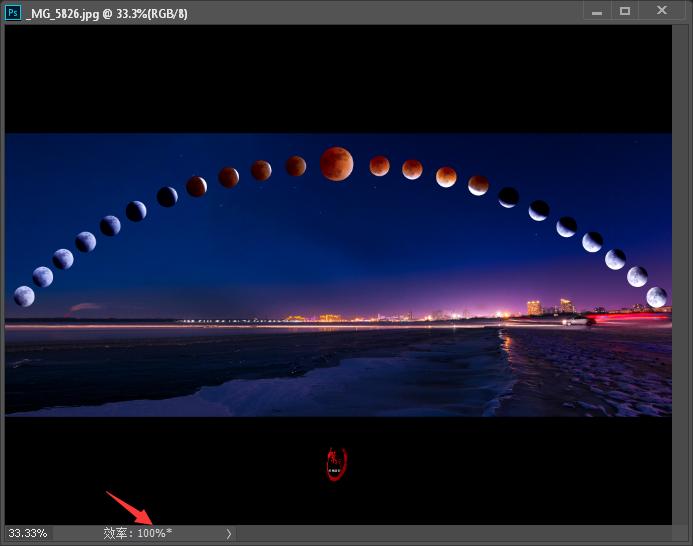The image size is (693, 546).
Task: Close the _MG_5826.jpg document window
Action: (x=662, y=12)
